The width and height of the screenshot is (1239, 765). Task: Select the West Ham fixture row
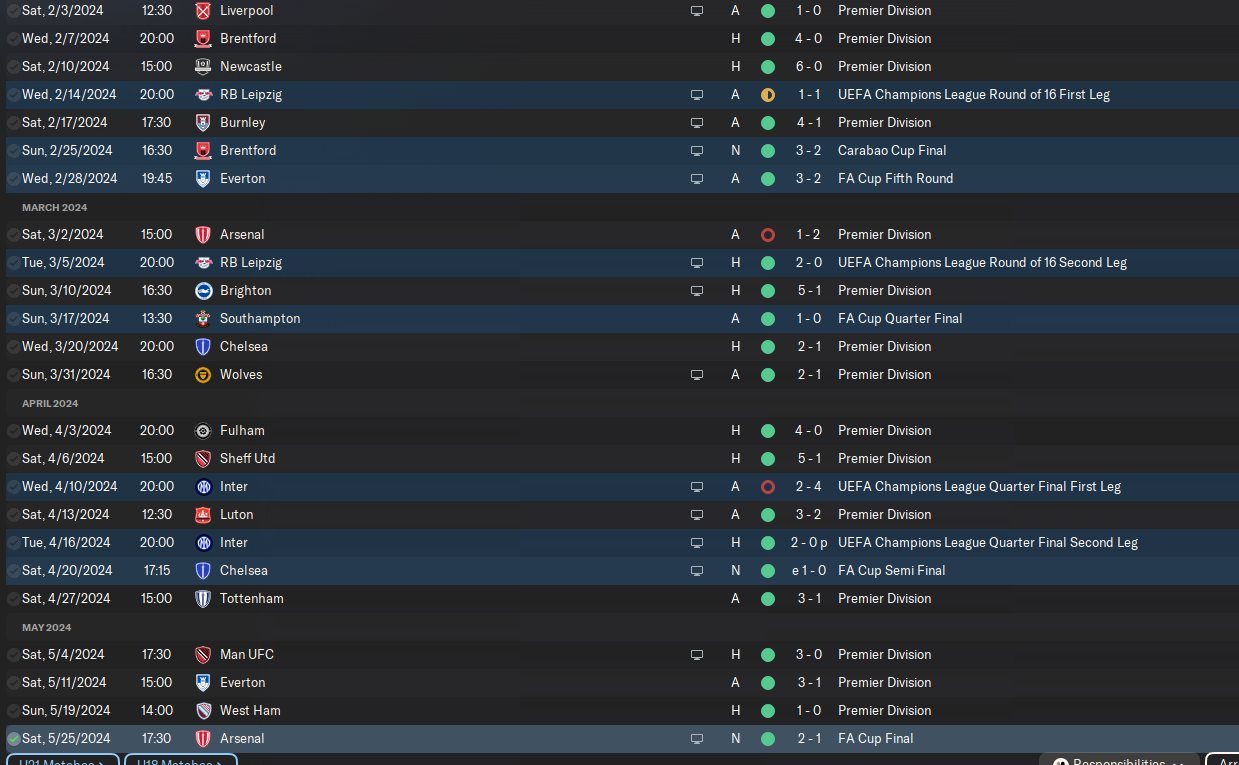pyautogui.click(x=620, y=711)
